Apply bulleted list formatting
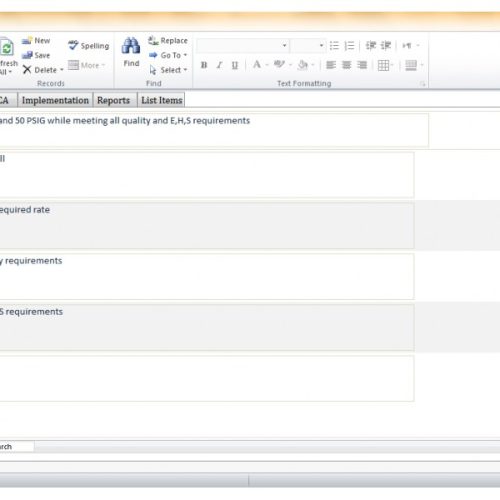 click(x=334, y=46)
